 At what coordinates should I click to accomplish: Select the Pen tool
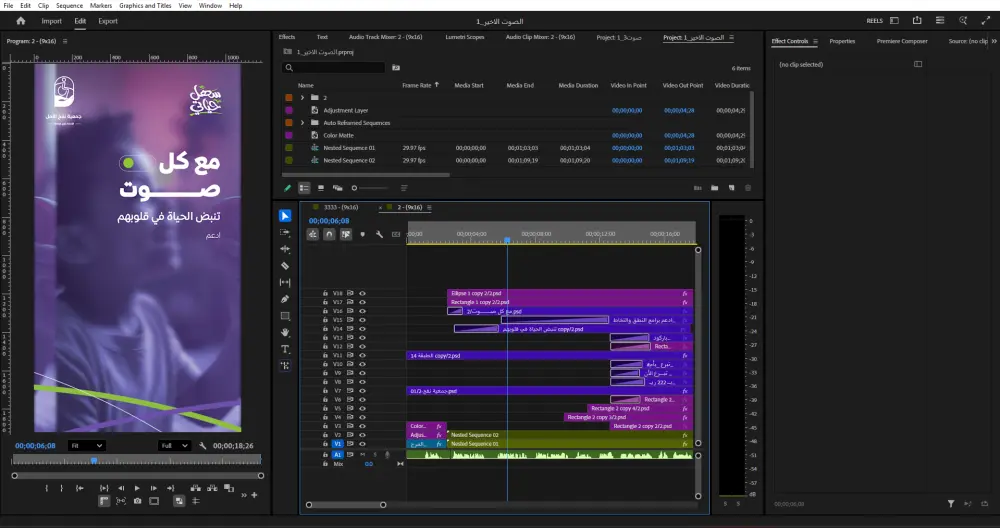pyautogui.click(x=285, y=299)
